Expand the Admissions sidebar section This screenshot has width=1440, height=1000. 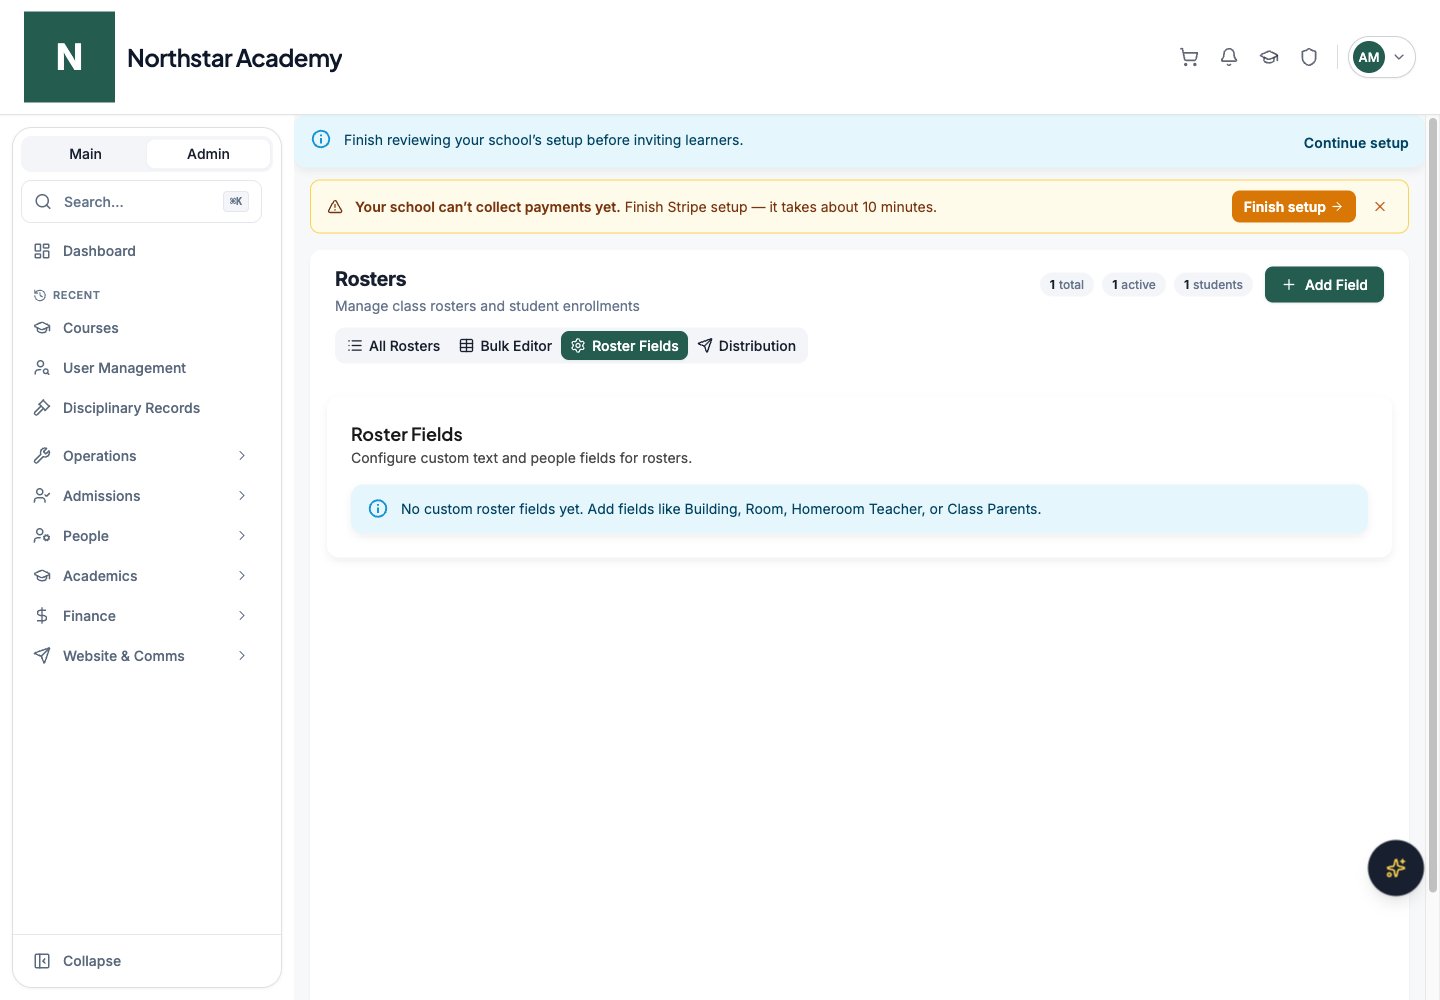coord(141,496)
